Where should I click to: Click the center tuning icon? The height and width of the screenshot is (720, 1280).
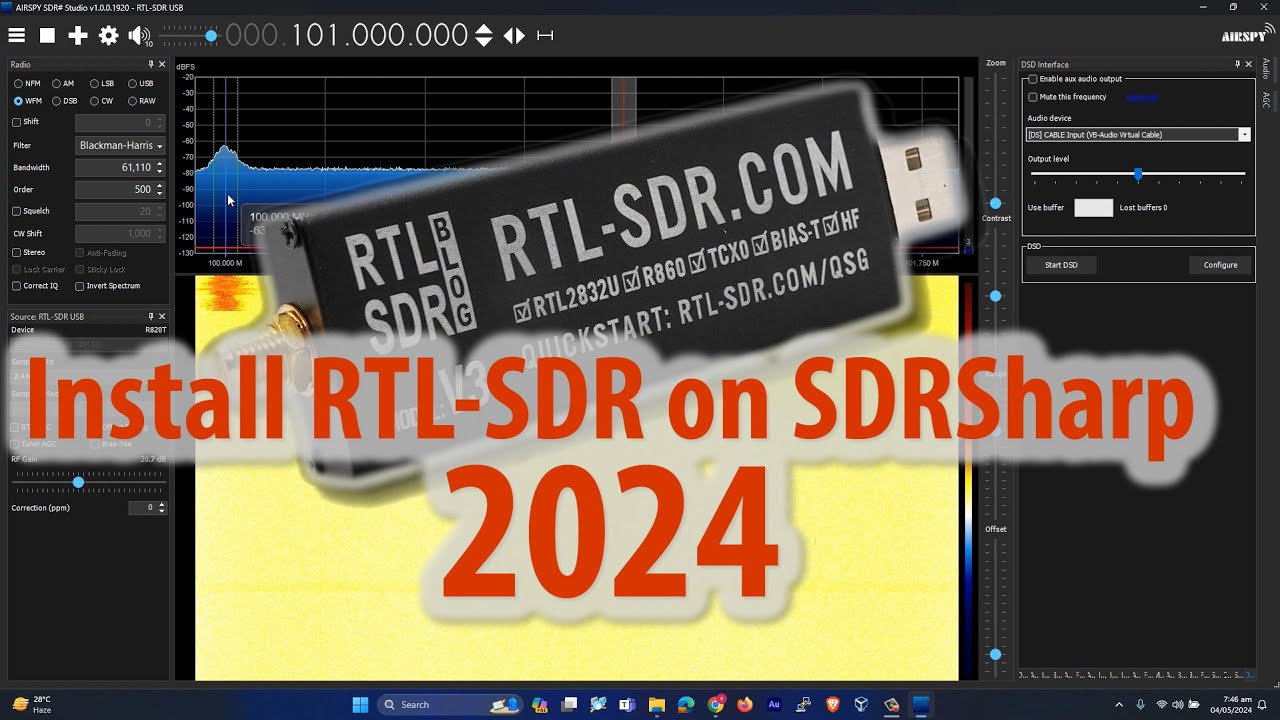click(545, 35)
